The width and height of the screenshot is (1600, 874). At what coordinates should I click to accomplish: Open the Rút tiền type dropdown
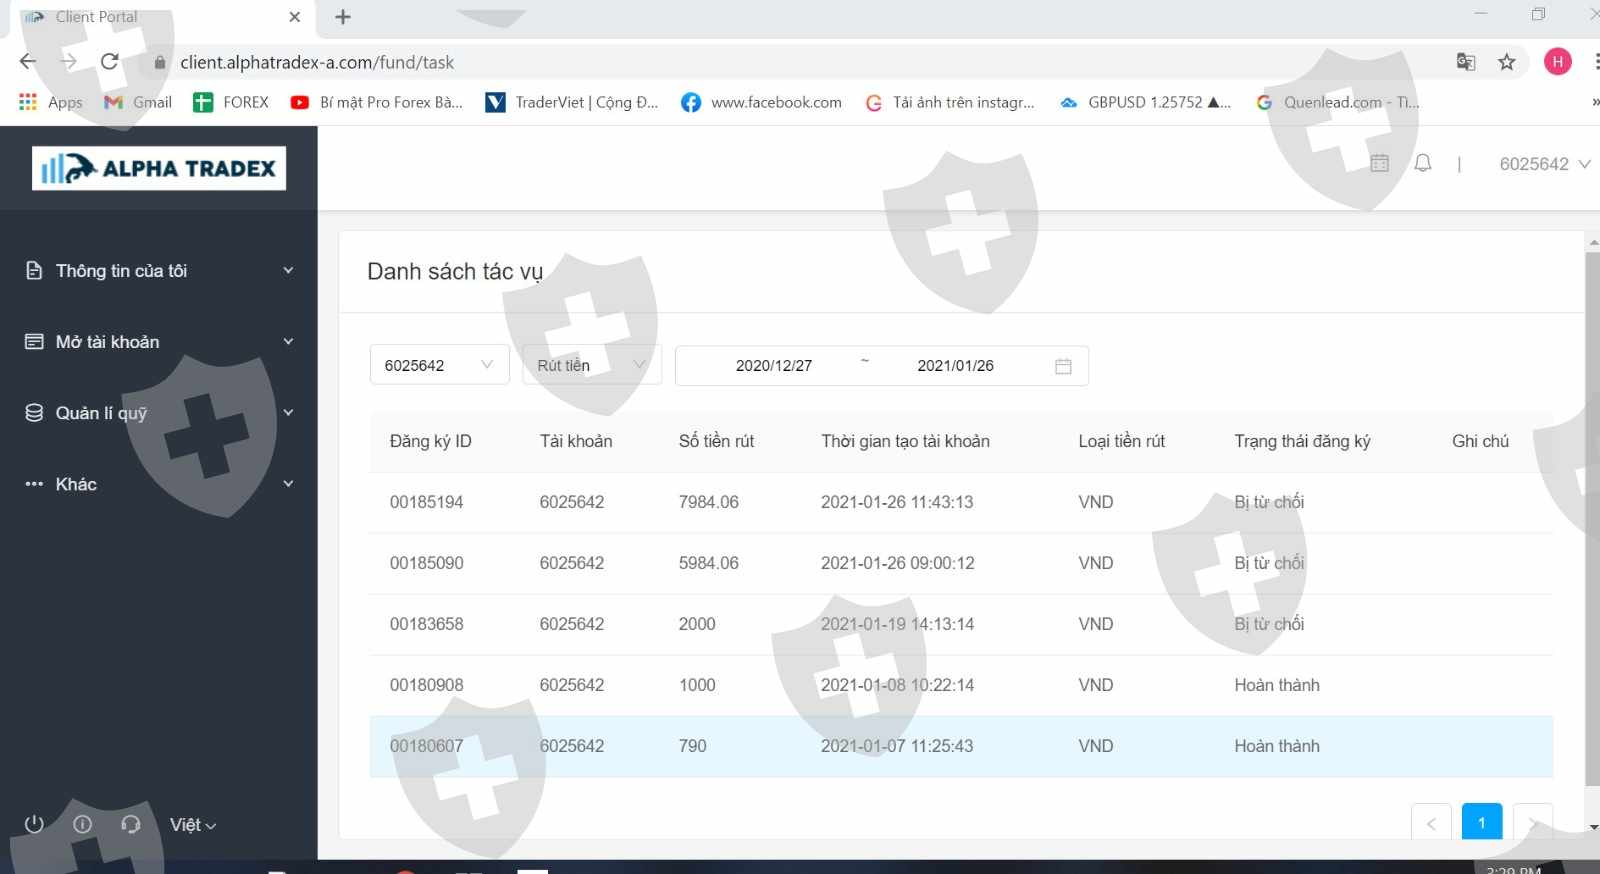coord(591,365)
